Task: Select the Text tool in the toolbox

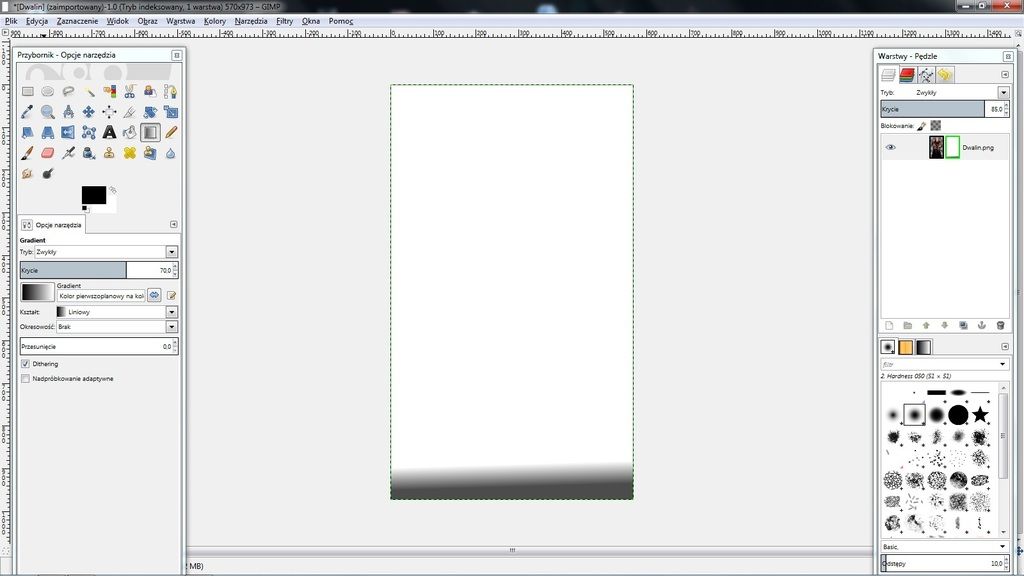Action: click(x=109, y=132)
